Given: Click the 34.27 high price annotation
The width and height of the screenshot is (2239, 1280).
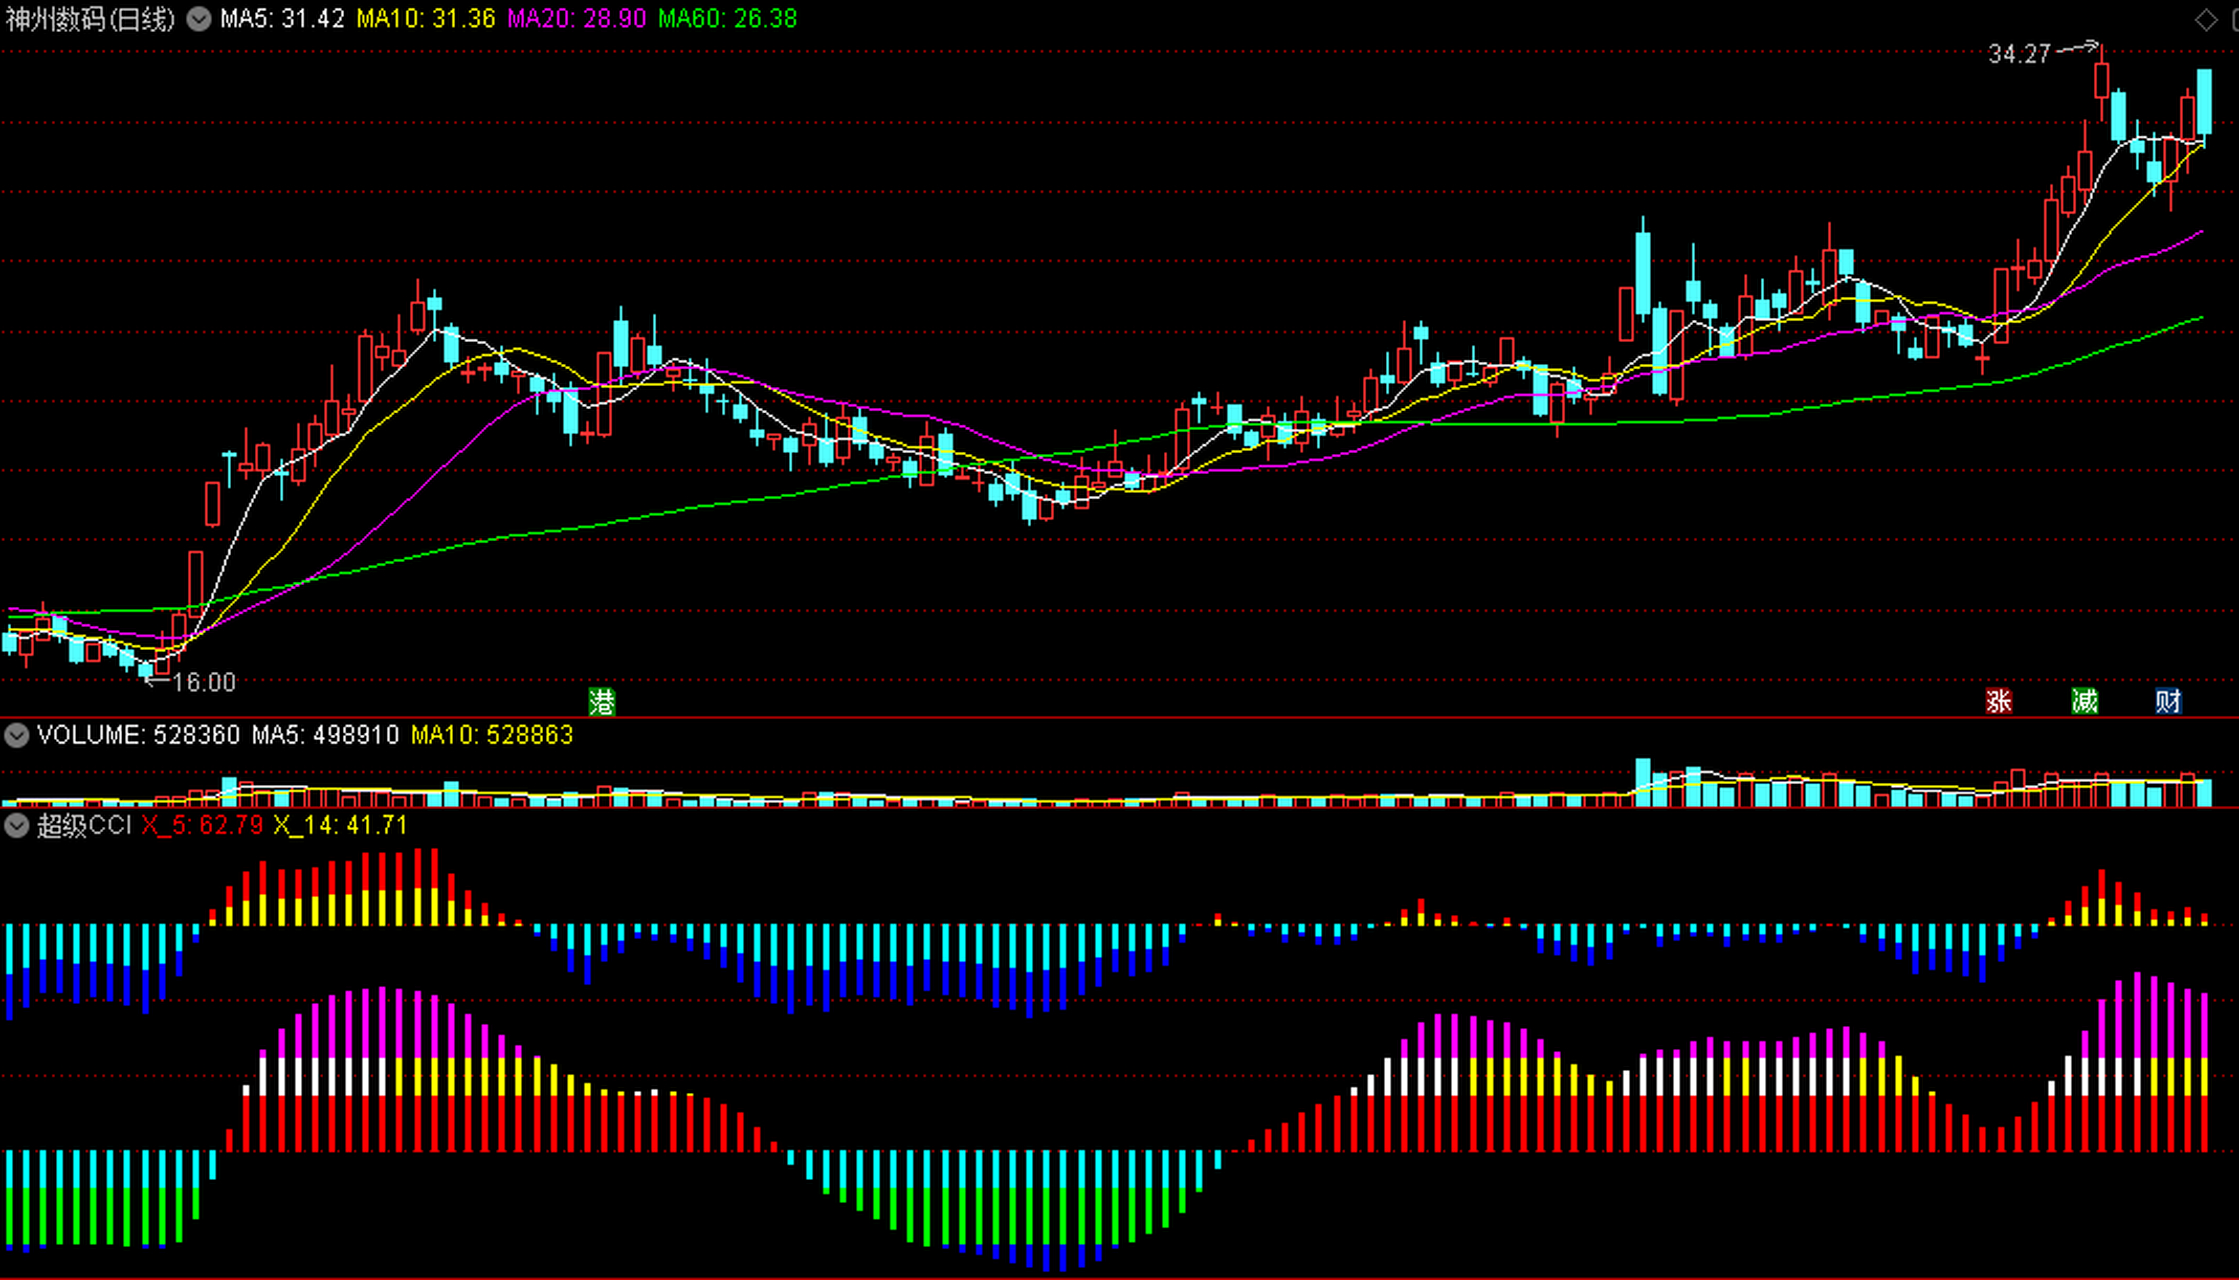Looking at the screenshot, I should point(2019,54).
